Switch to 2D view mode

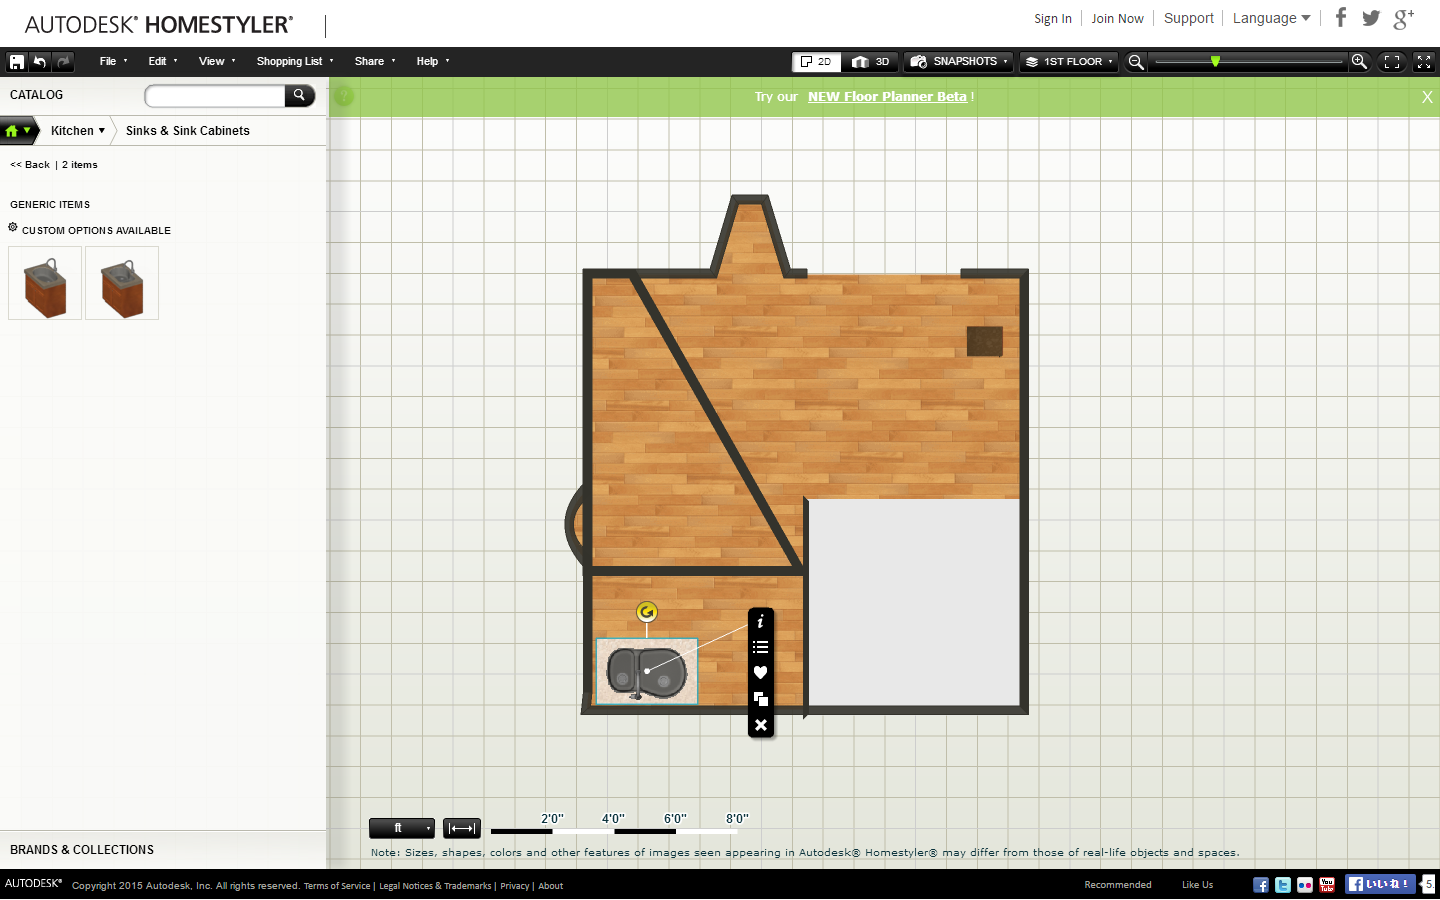[x=817, y=62]
